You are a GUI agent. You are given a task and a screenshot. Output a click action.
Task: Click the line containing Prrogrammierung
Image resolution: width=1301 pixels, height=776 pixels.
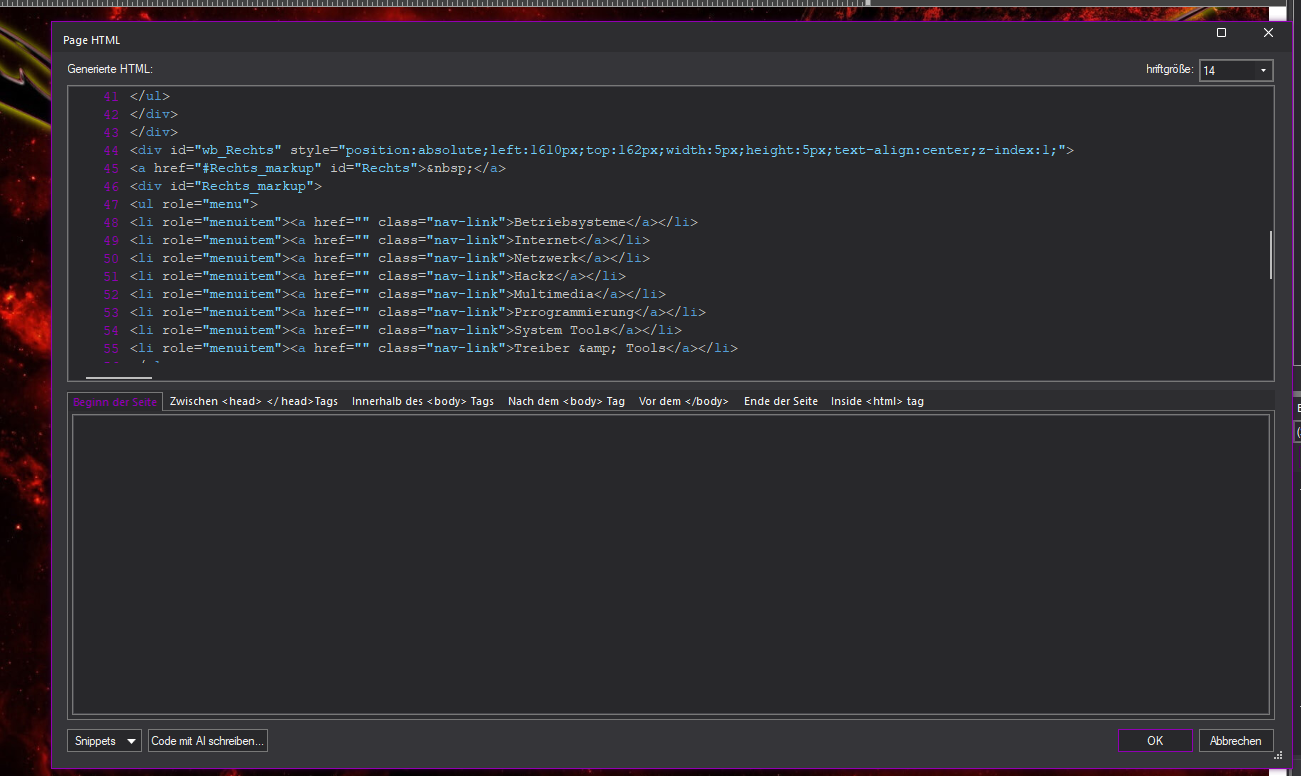click(x=417, y=312)
